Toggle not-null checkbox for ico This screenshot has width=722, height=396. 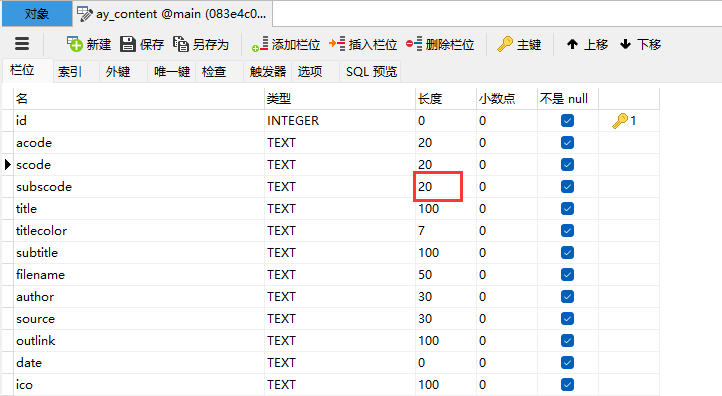[567, 384]
